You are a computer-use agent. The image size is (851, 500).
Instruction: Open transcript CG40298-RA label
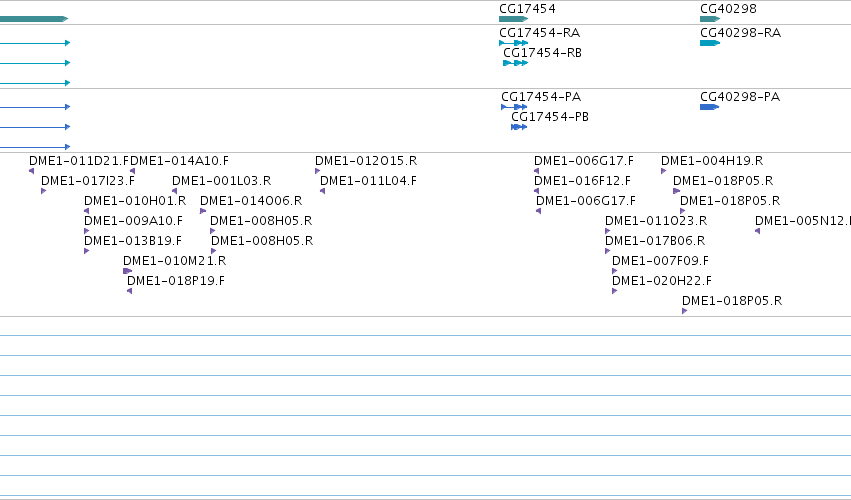click(740, 33)
